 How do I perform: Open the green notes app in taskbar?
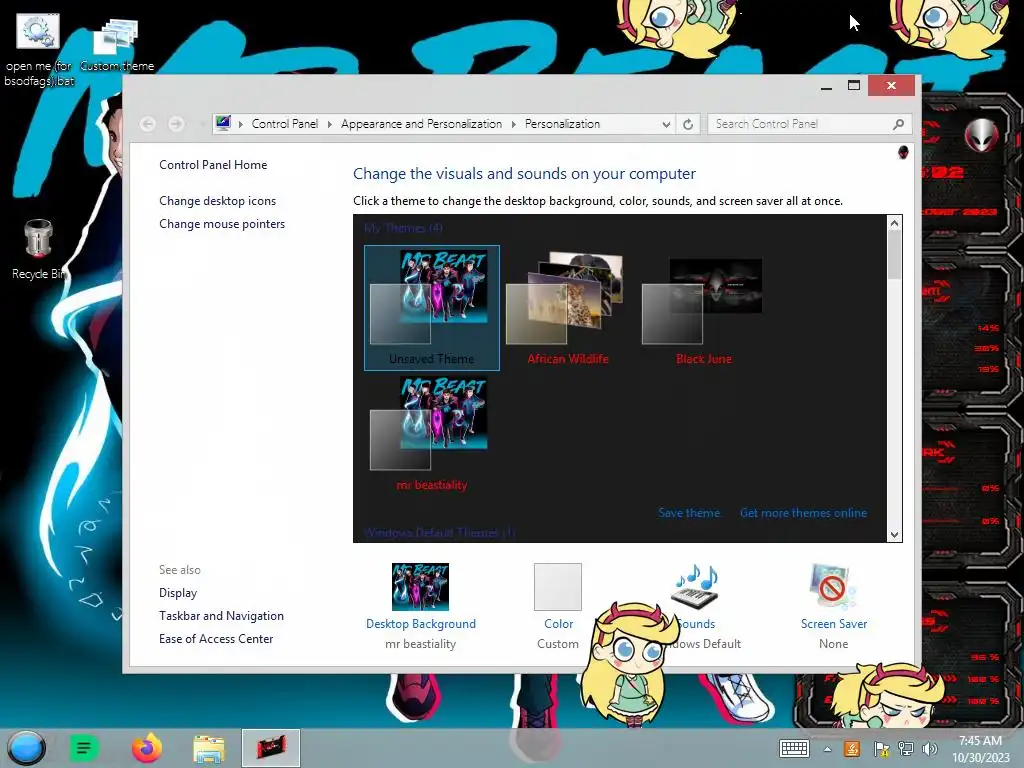[84, 748]
